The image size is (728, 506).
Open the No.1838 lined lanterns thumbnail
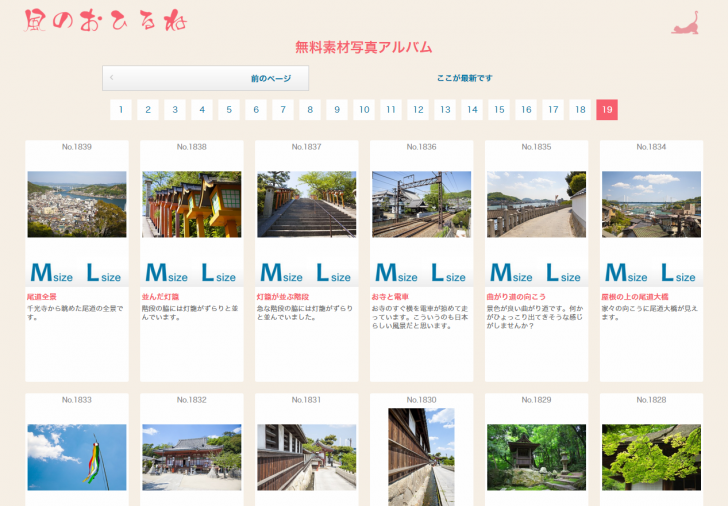point(192,204)
